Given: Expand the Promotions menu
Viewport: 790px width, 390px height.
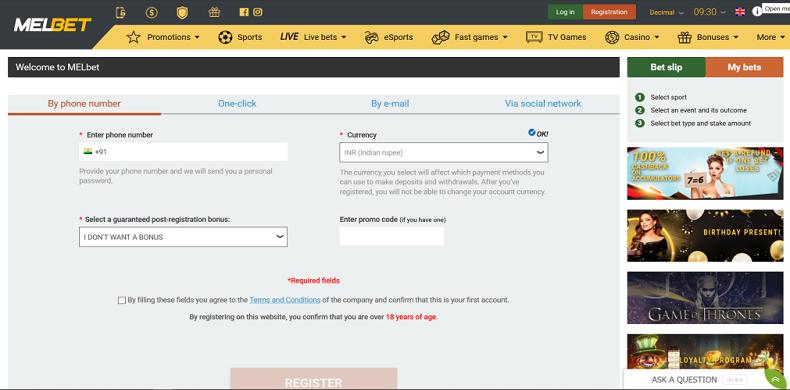Looking at the screenshot, I should pyautogui.click(x=173, y=37).
